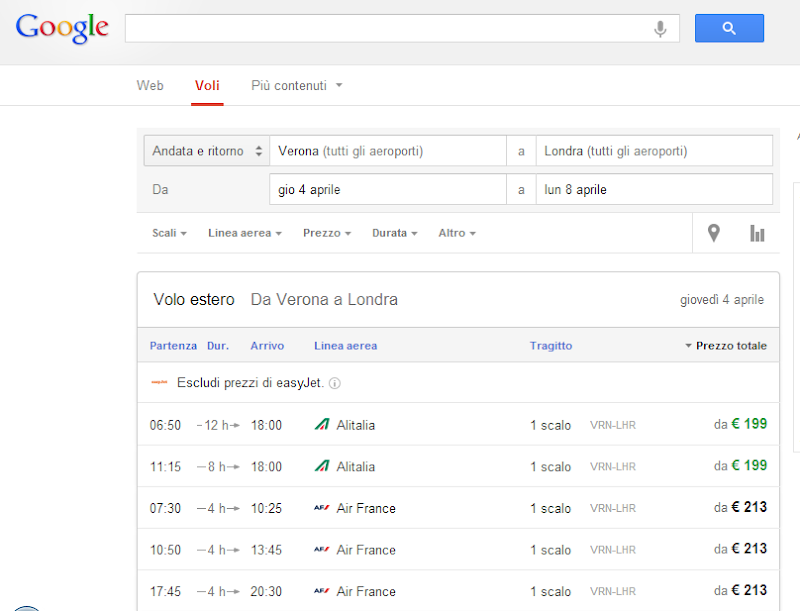Click Alitalia logo on 06:50 flight

click(x=322, y=425)
